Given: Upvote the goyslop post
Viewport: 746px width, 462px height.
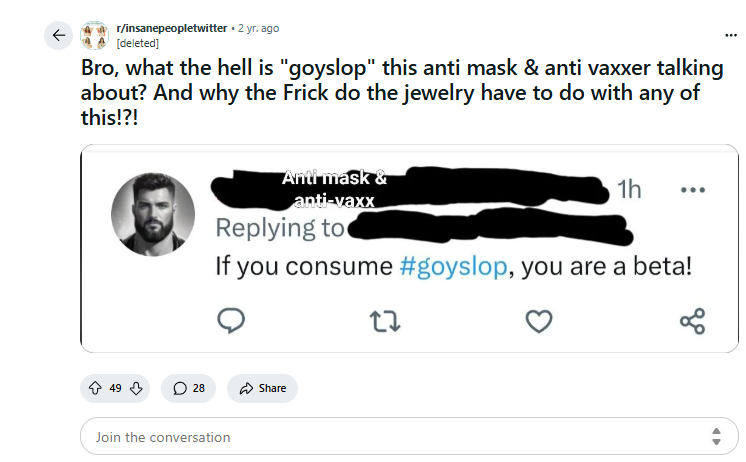Looking at the screenshot, I should click(95, 388).
